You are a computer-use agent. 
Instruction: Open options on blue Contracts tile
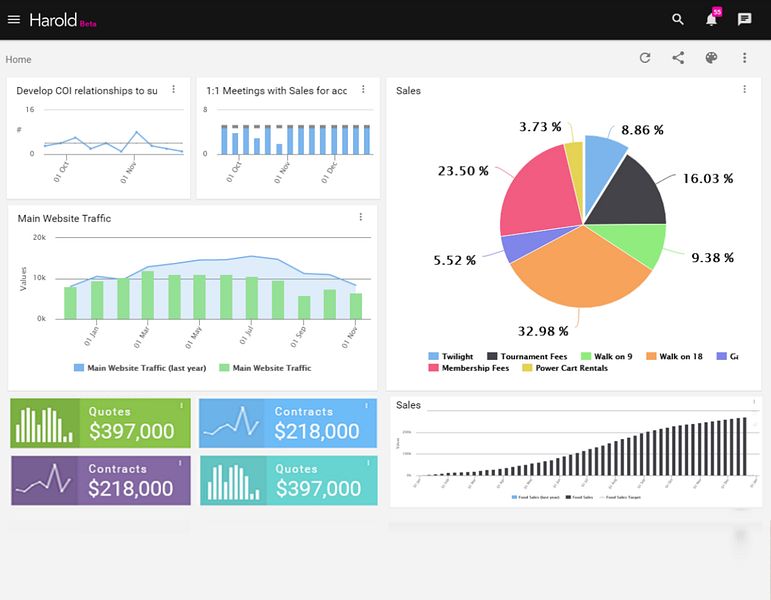point(366,406)
